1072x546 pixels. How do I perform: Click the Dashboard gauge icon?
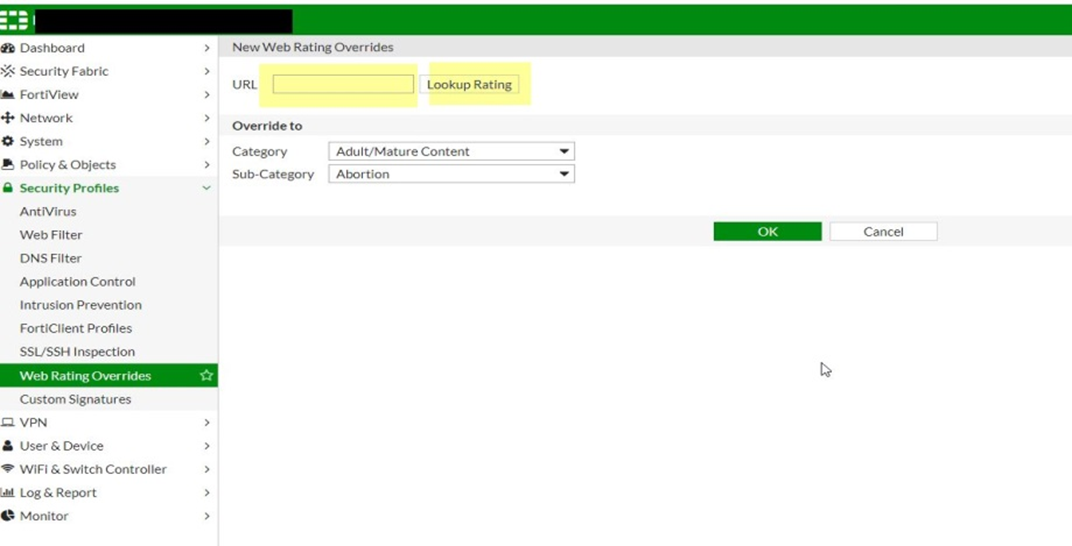point(9,48)
